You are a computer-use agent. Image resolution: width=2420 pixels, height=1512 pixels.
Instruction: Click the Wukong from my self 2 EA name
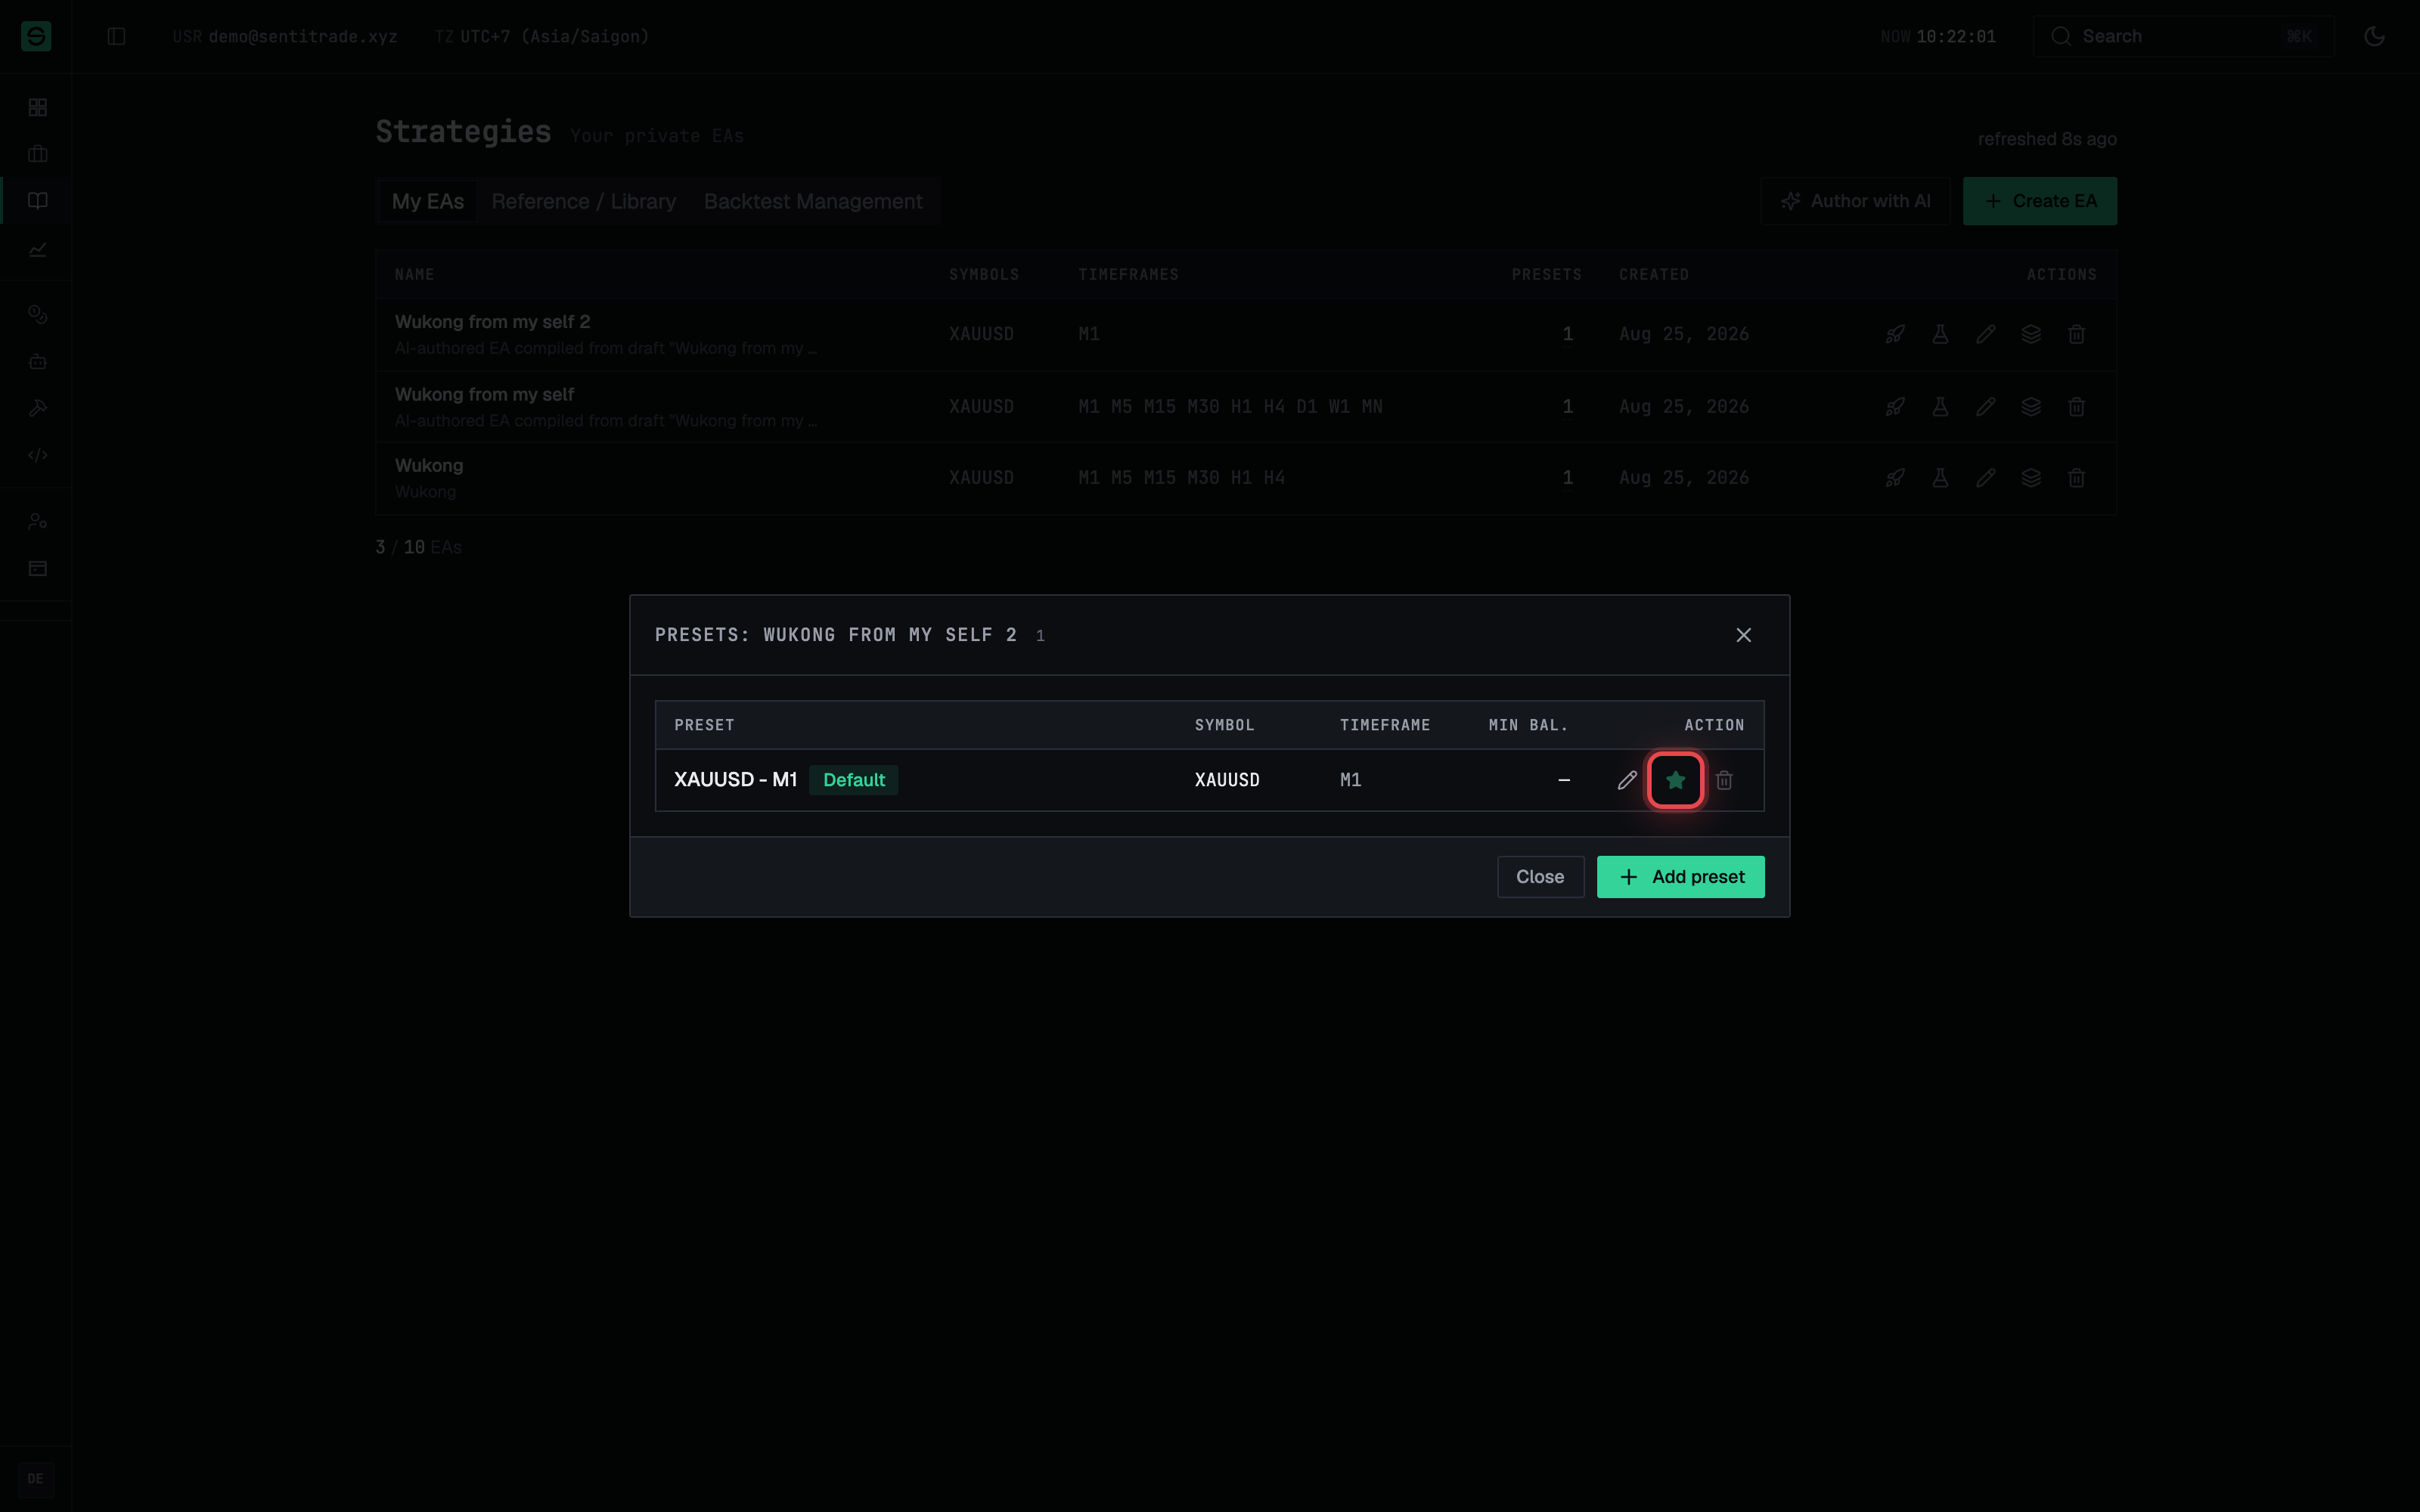(492, 322)
